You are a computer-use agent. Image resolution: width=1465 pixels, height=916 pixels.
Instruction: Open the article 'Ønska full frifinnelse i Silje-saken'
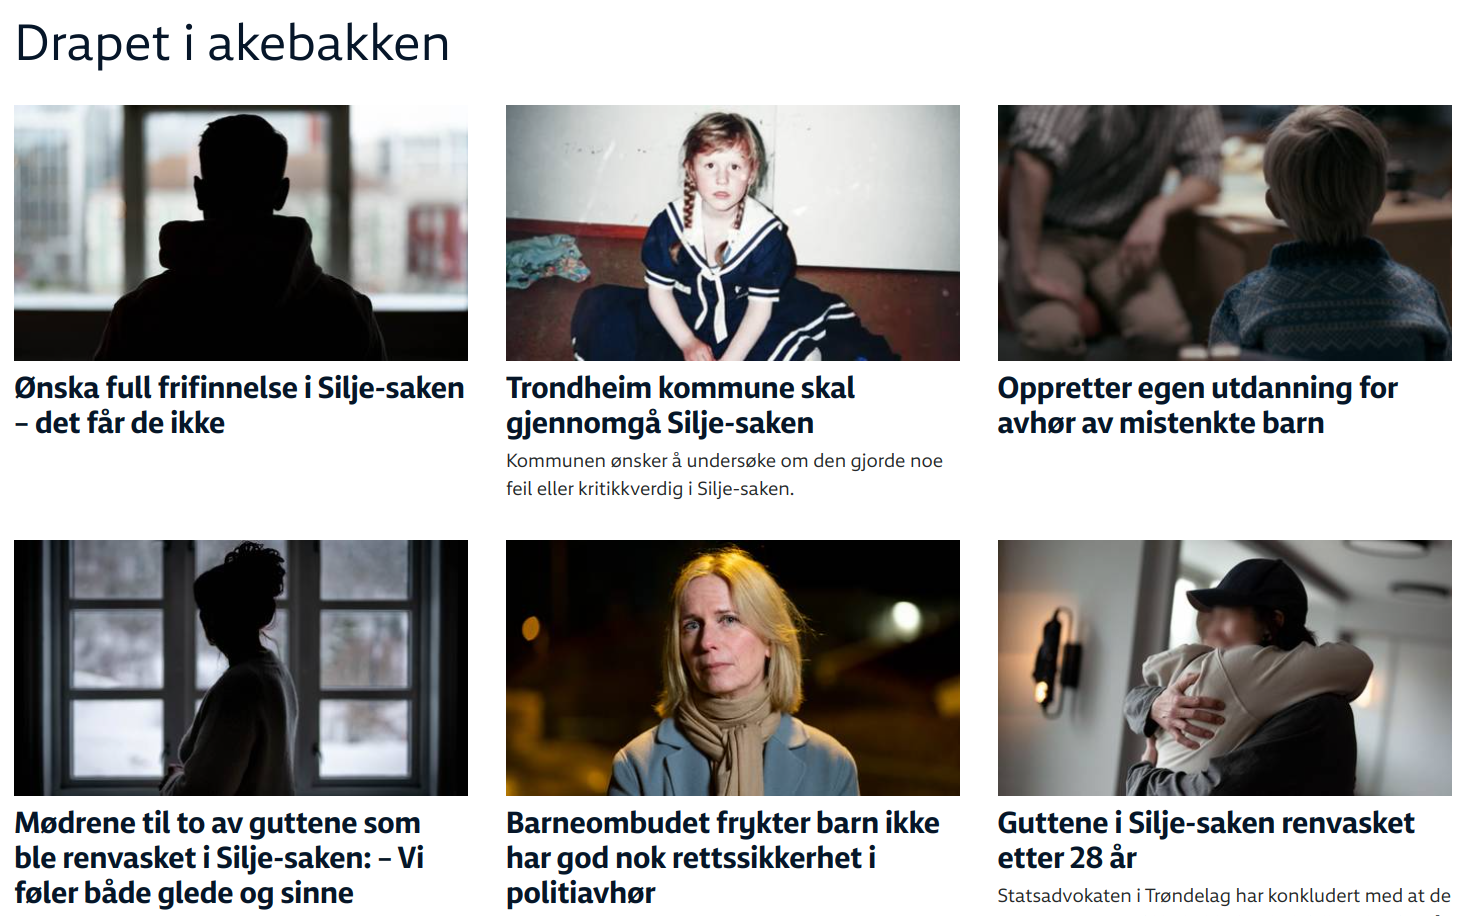pos(239,405)
